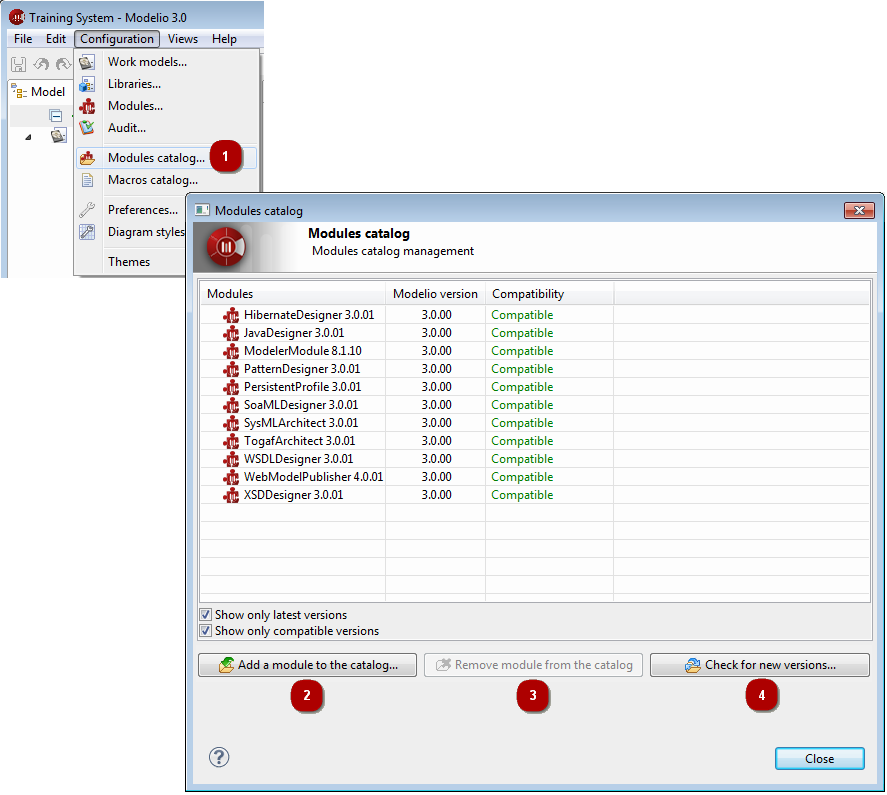This screenshot has height=795, width=887.
Task: Click the Libraries menu icon
Action: (x=87, y=84)
